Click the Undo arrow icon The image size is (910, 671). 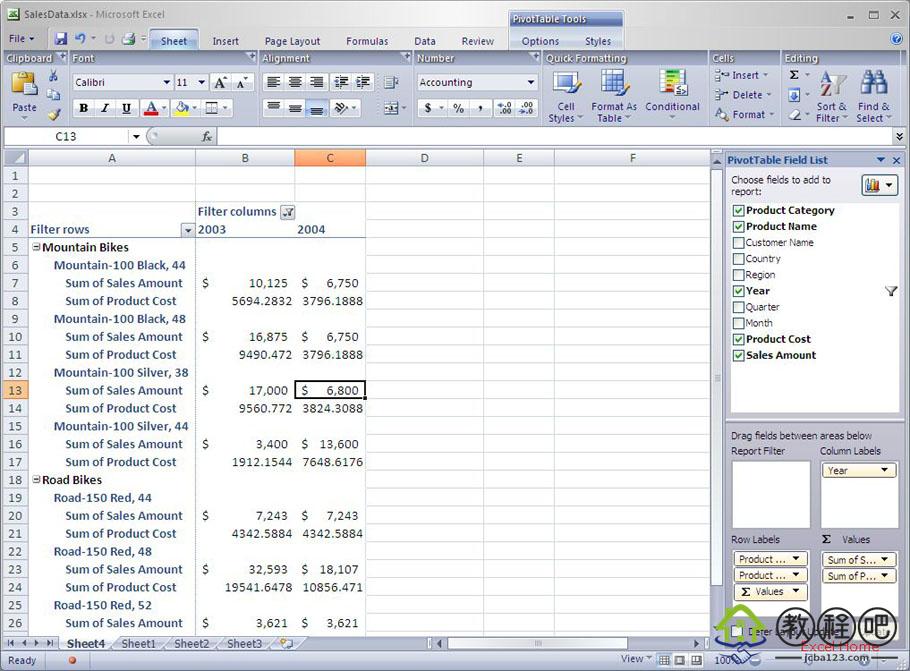pos(80,39)
